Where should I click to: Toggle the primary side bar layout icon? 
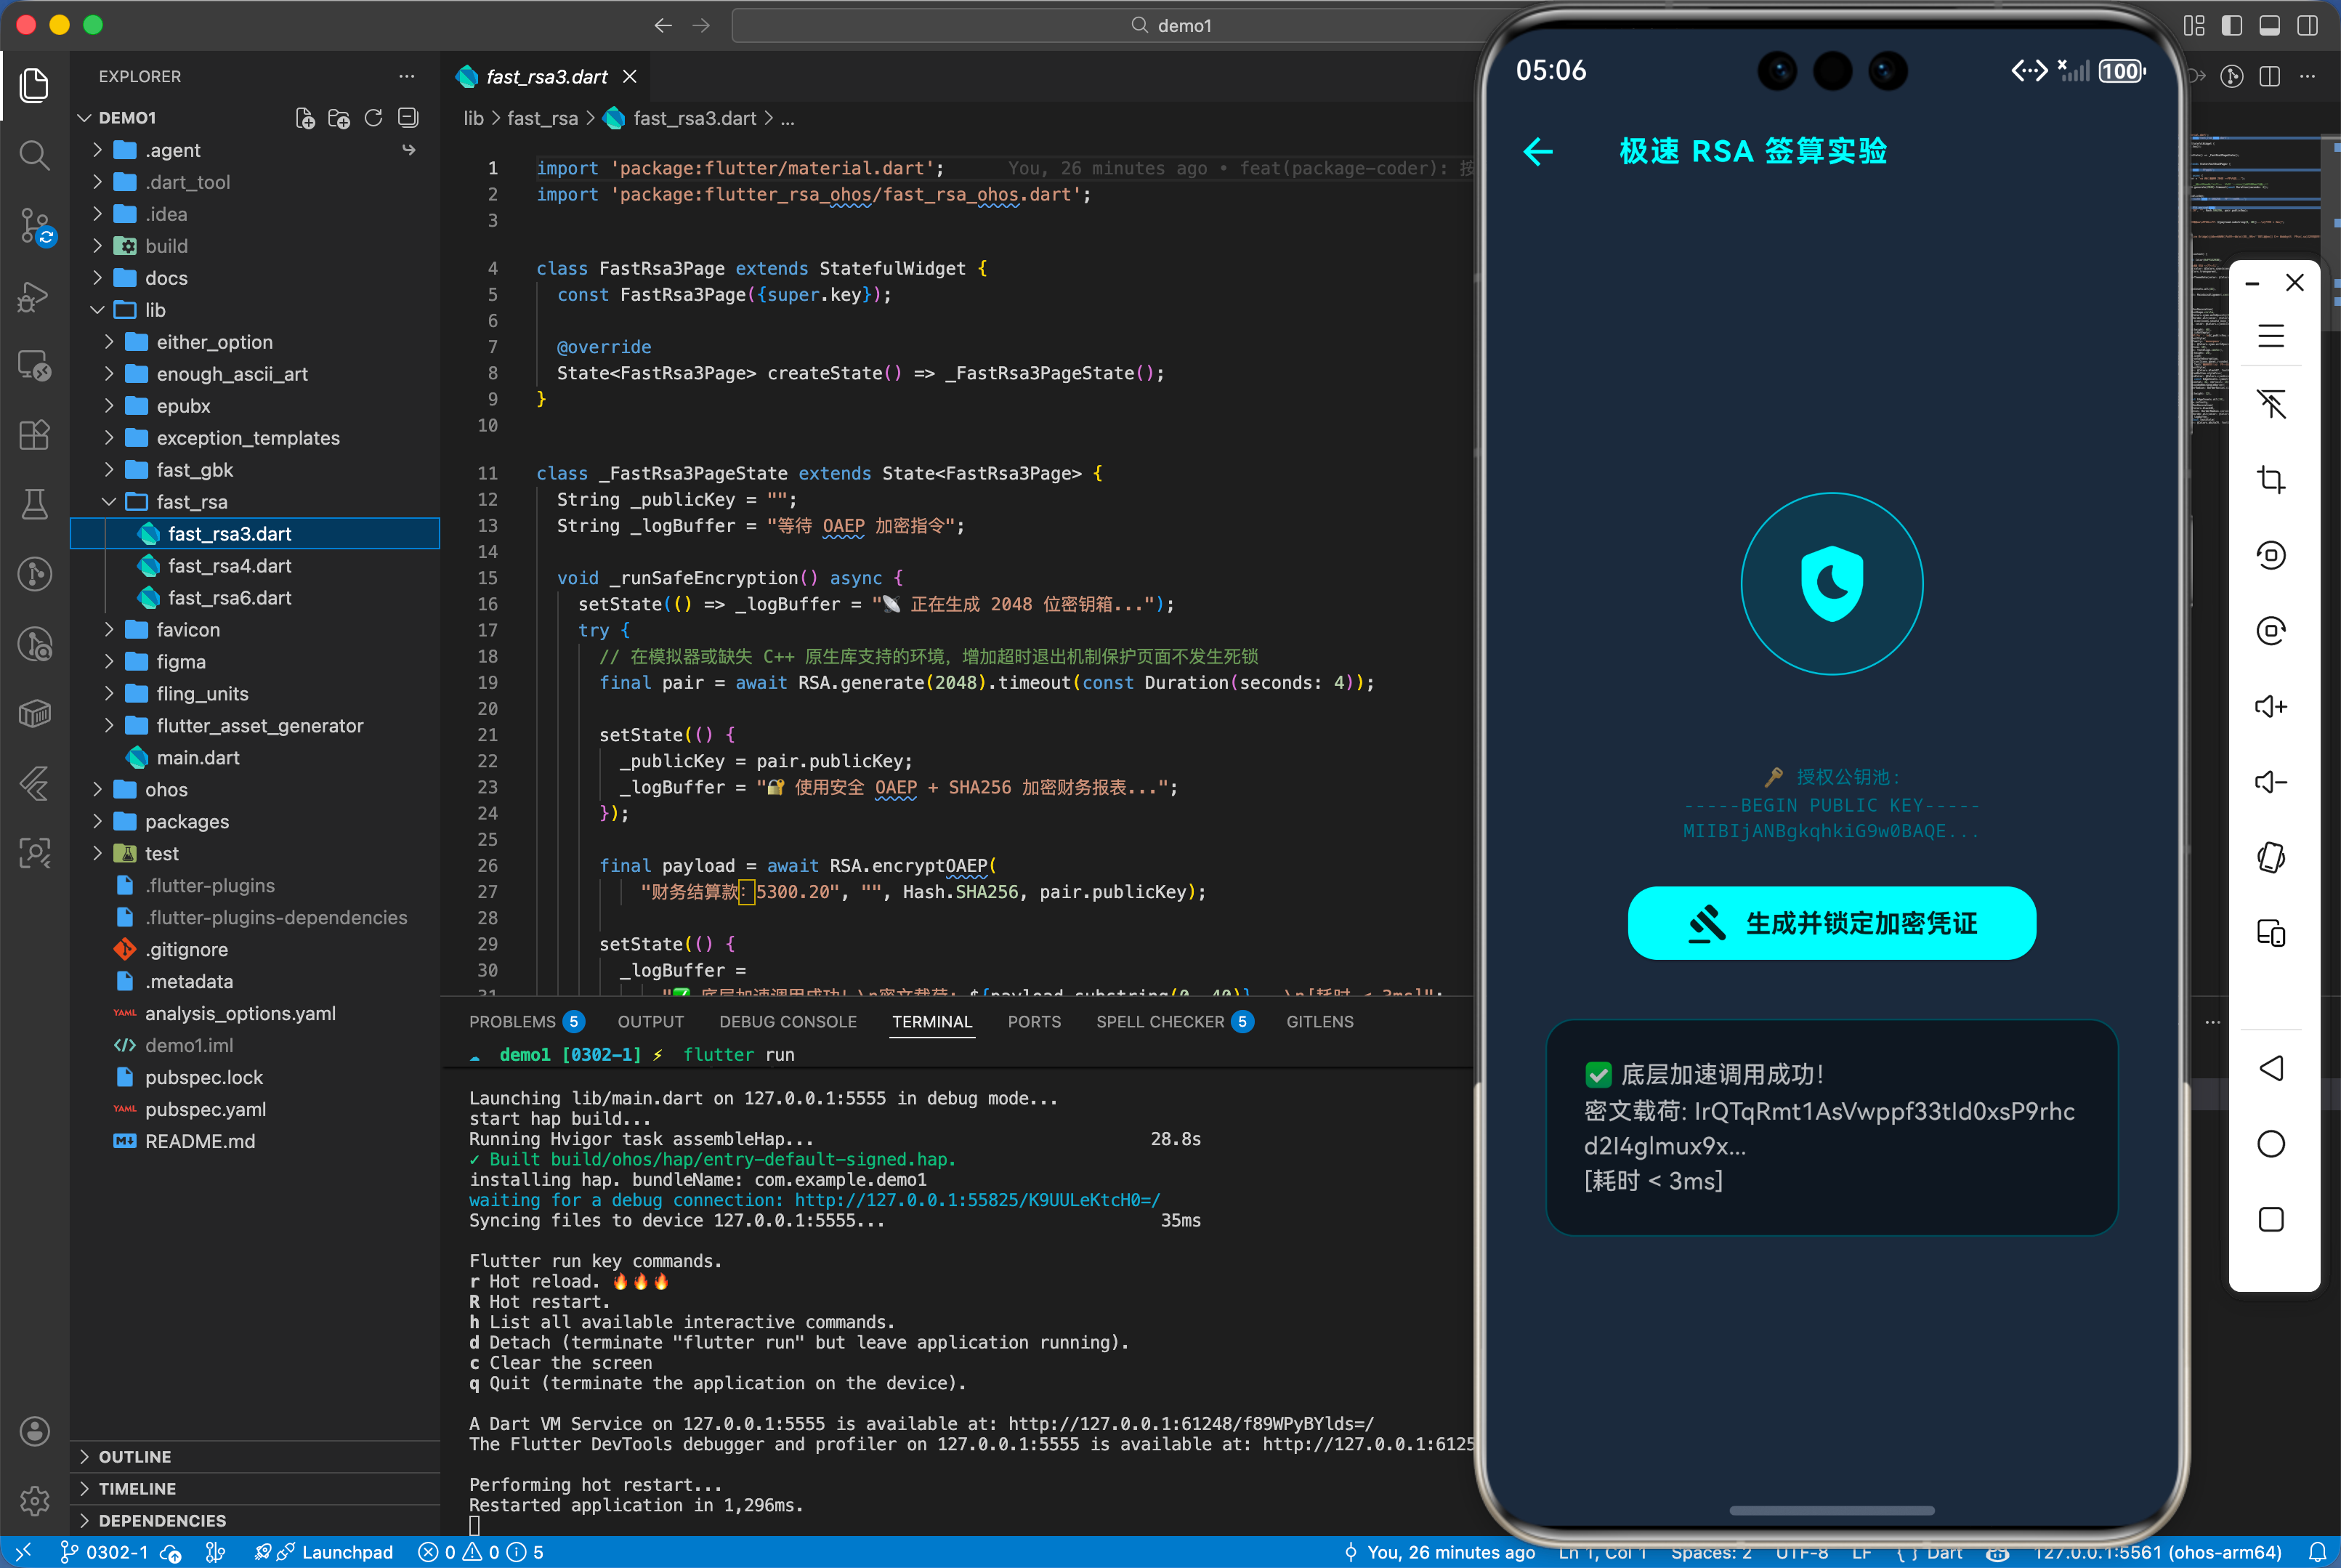(2231, 26)
